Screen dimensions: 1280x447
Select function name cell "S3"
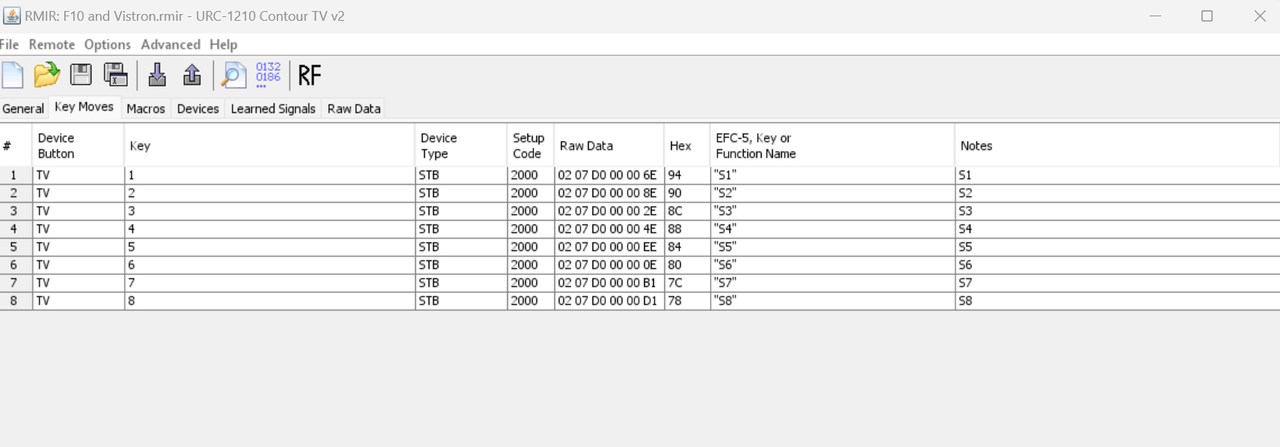[832, 211]
